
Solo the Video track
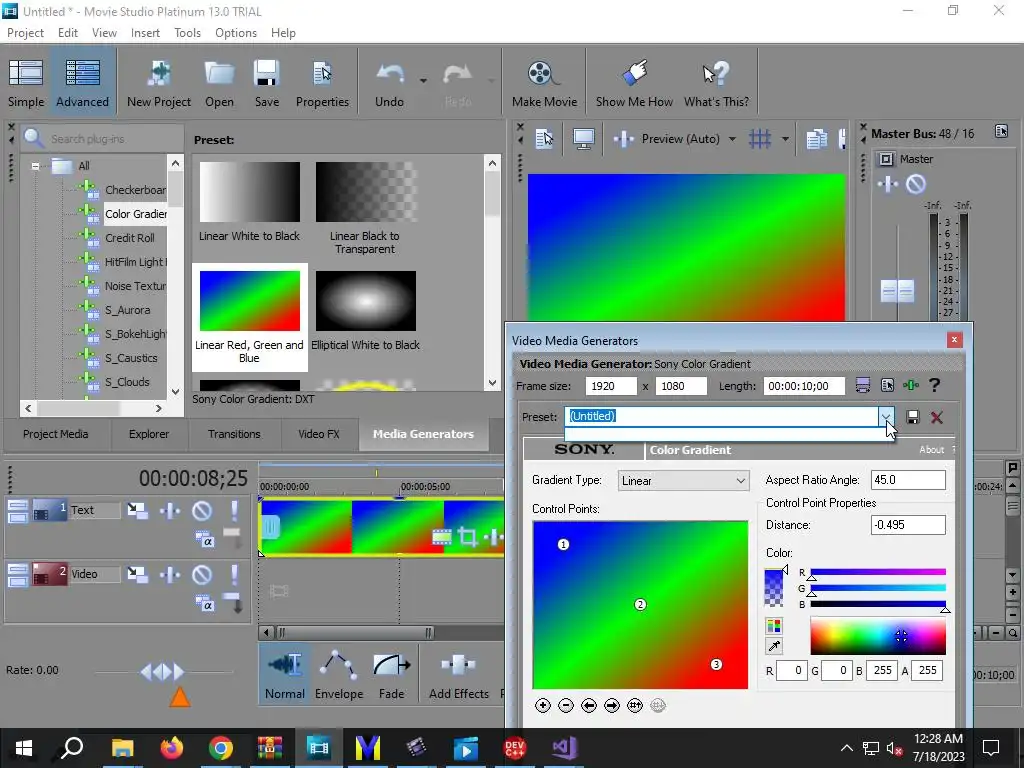pos(234,575)
